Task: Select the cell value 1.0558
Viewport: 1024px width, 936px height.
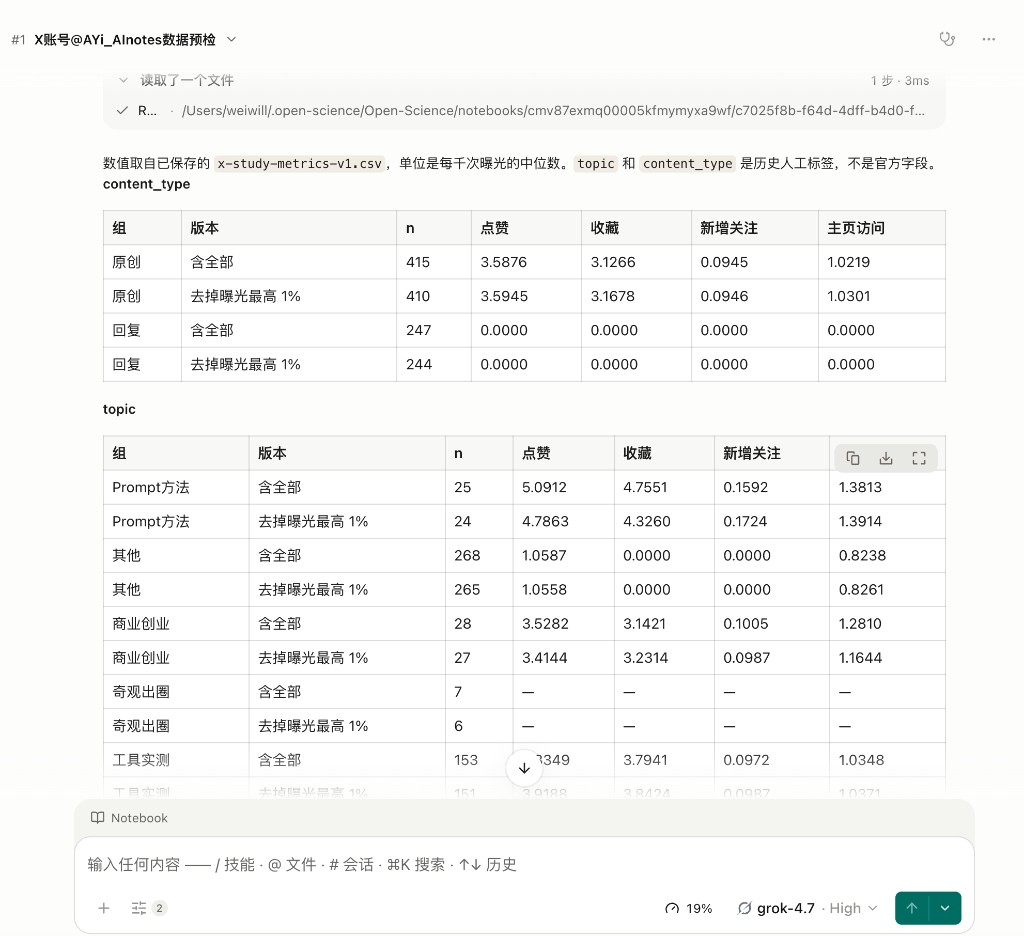Action: (x=544, y=589)
